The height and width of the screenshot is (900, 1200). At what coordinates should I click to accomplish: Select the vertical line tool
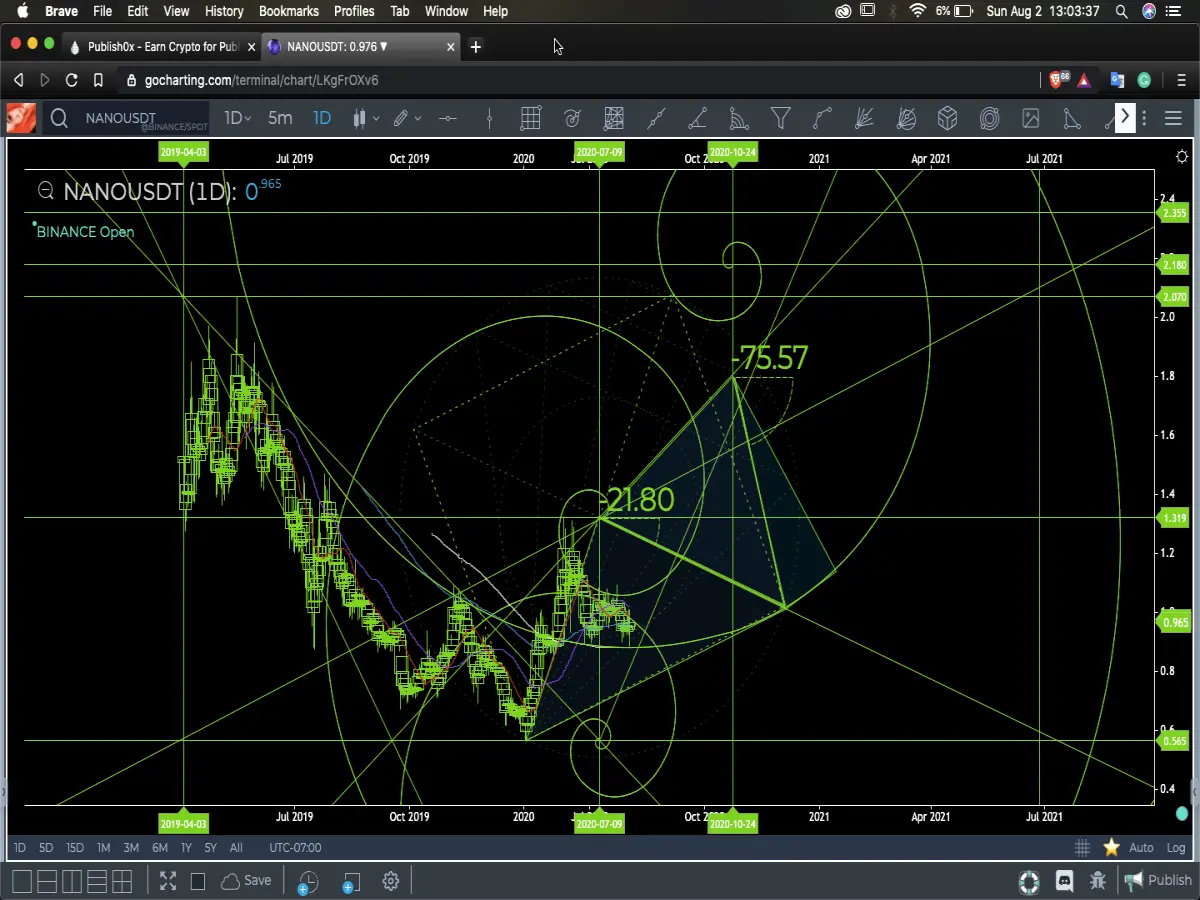point(489,118)
